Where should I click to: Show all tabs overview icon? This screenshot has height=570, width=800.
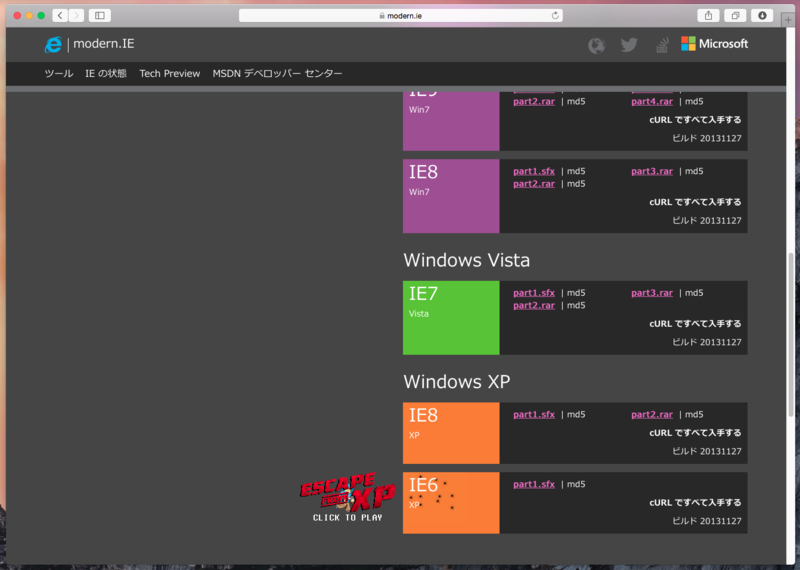pos(735,16)
